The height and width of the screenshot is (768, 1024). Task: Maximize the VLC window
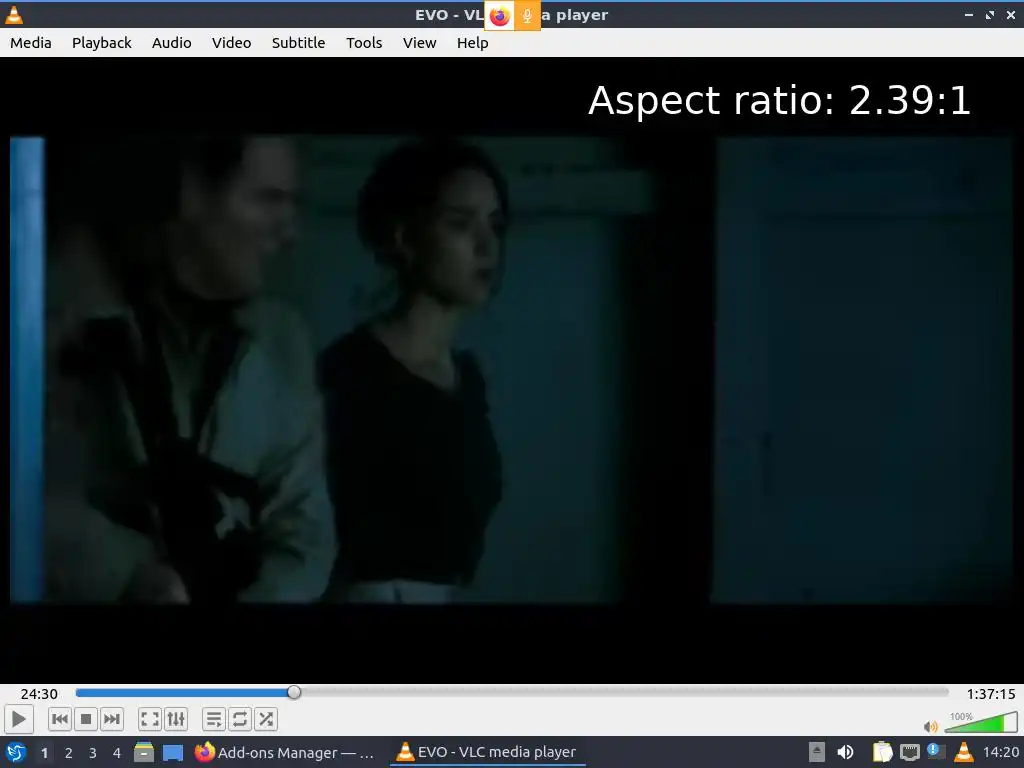pyautogui.click(x=990, y=15)
